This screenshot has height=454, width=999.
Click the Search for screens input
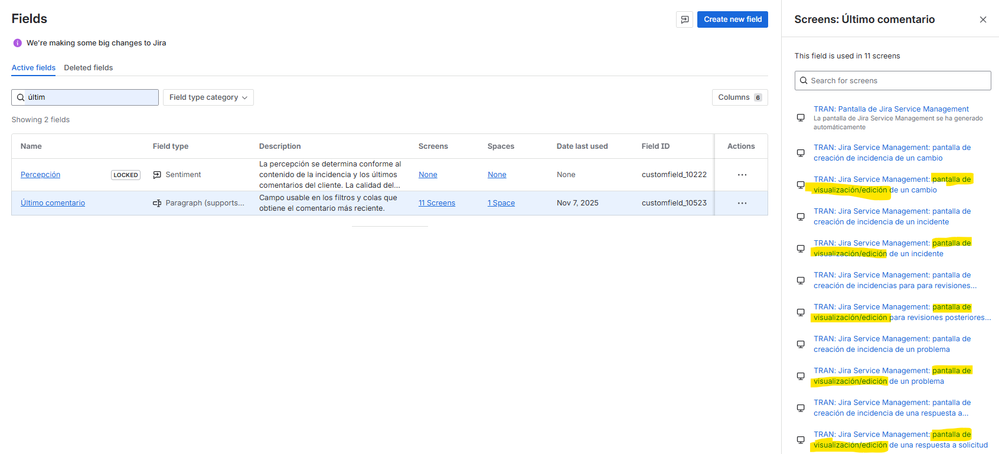(893, 81)
